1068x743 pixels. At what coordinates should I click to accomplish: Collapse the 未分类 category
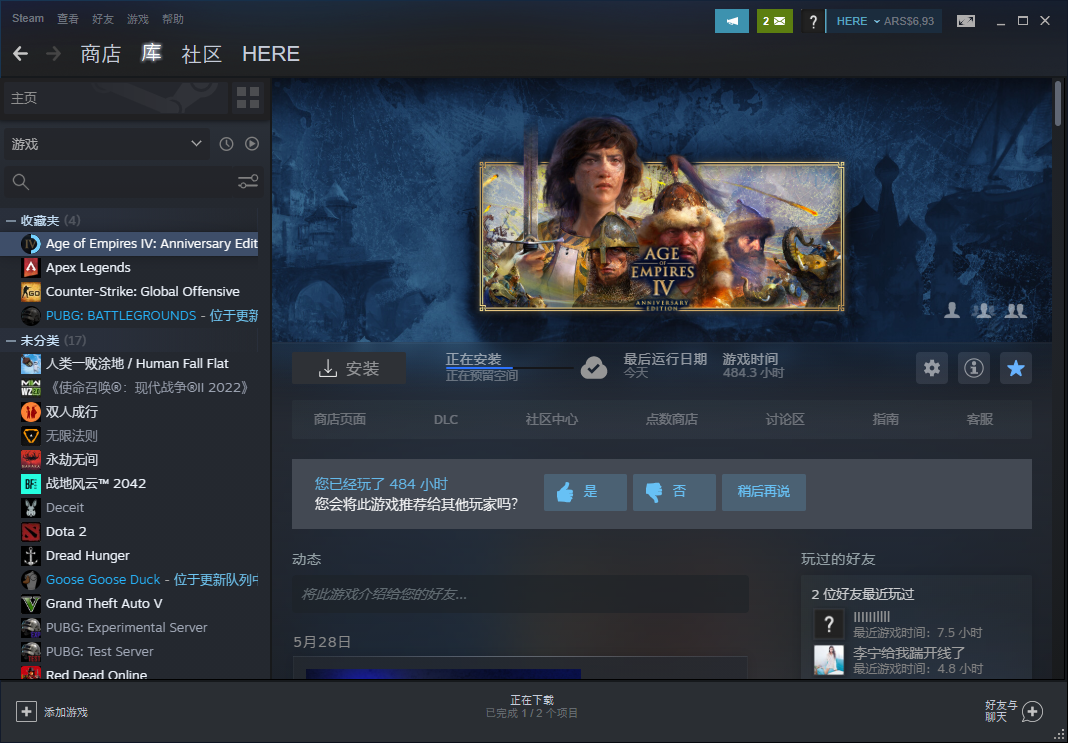coord(11,341)
